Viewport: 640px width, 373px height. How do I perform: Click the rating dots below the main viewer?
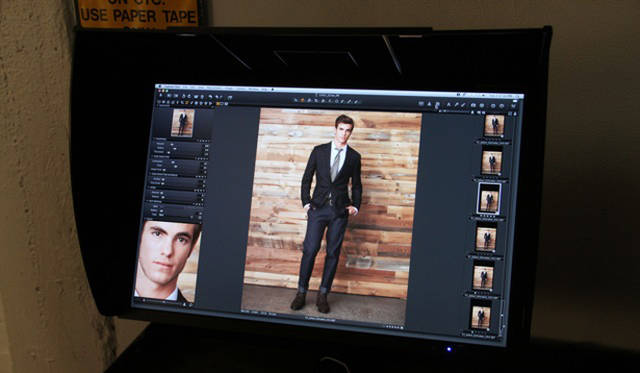(x=394, y=327)
